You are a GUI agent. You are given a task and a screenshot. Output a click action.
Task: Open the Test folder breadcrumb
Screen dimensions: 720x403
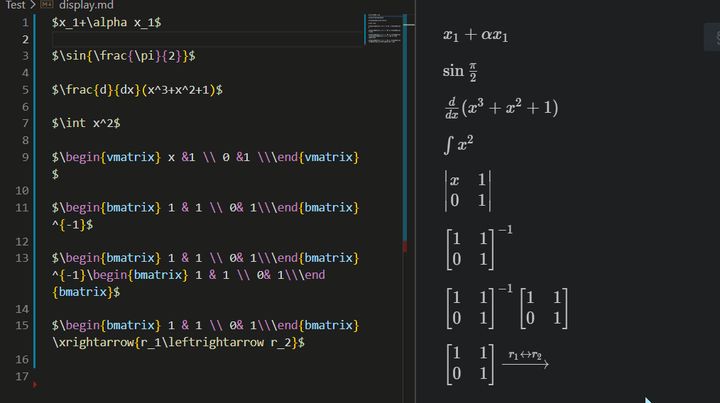pos(15,5)
